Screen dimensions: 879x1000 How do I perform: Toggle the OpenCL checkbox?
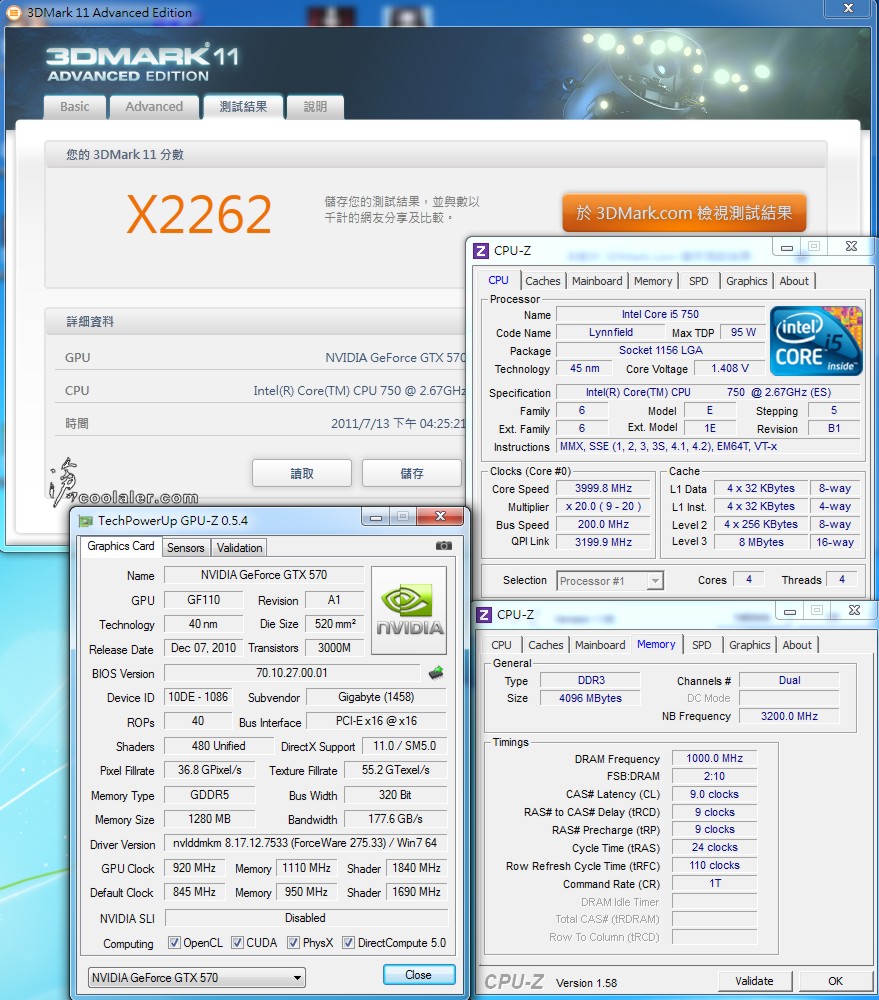[174, 943]
